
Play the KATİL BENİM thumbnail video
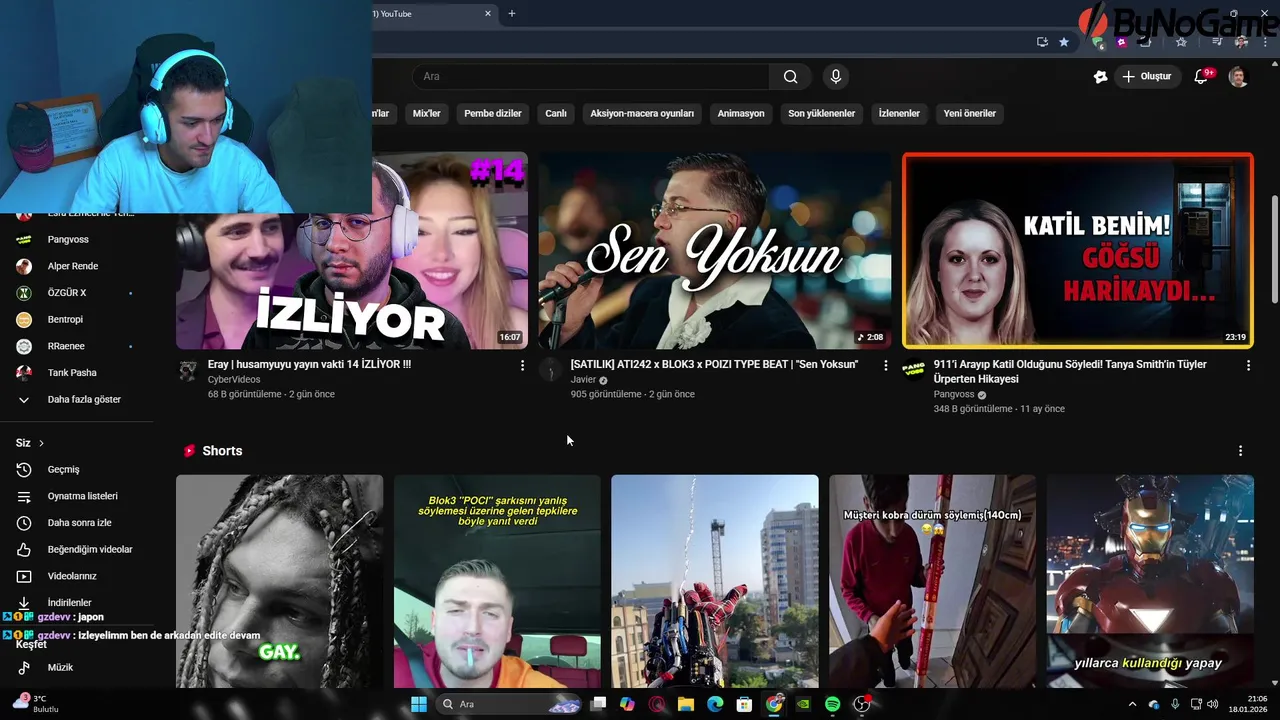click(x=1078, y=251)
